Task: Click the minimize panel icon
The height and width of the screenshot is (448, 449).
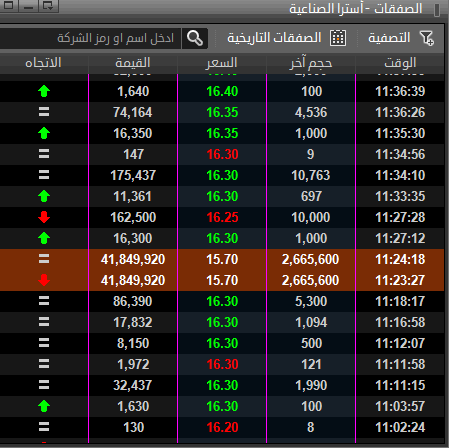Action: tap(29, 5)
